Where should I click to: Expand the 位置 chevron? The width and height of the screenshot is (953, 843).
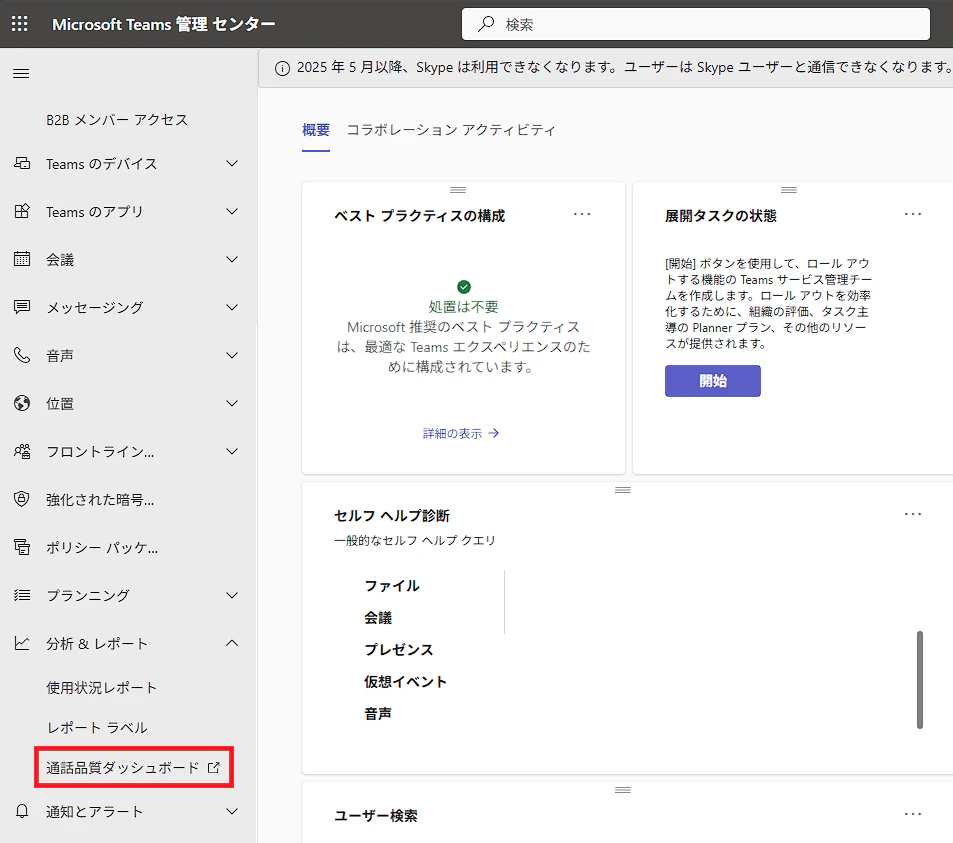click(x=232, y=404)
